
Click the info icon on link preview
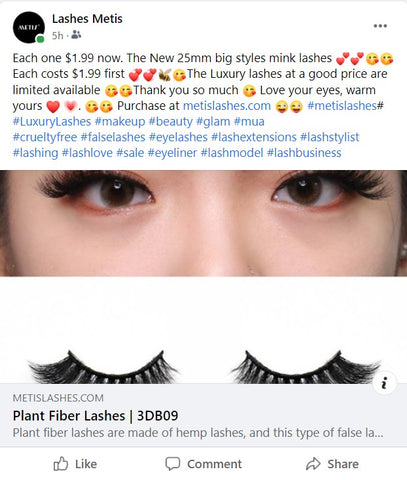click(x=385, y=383)
